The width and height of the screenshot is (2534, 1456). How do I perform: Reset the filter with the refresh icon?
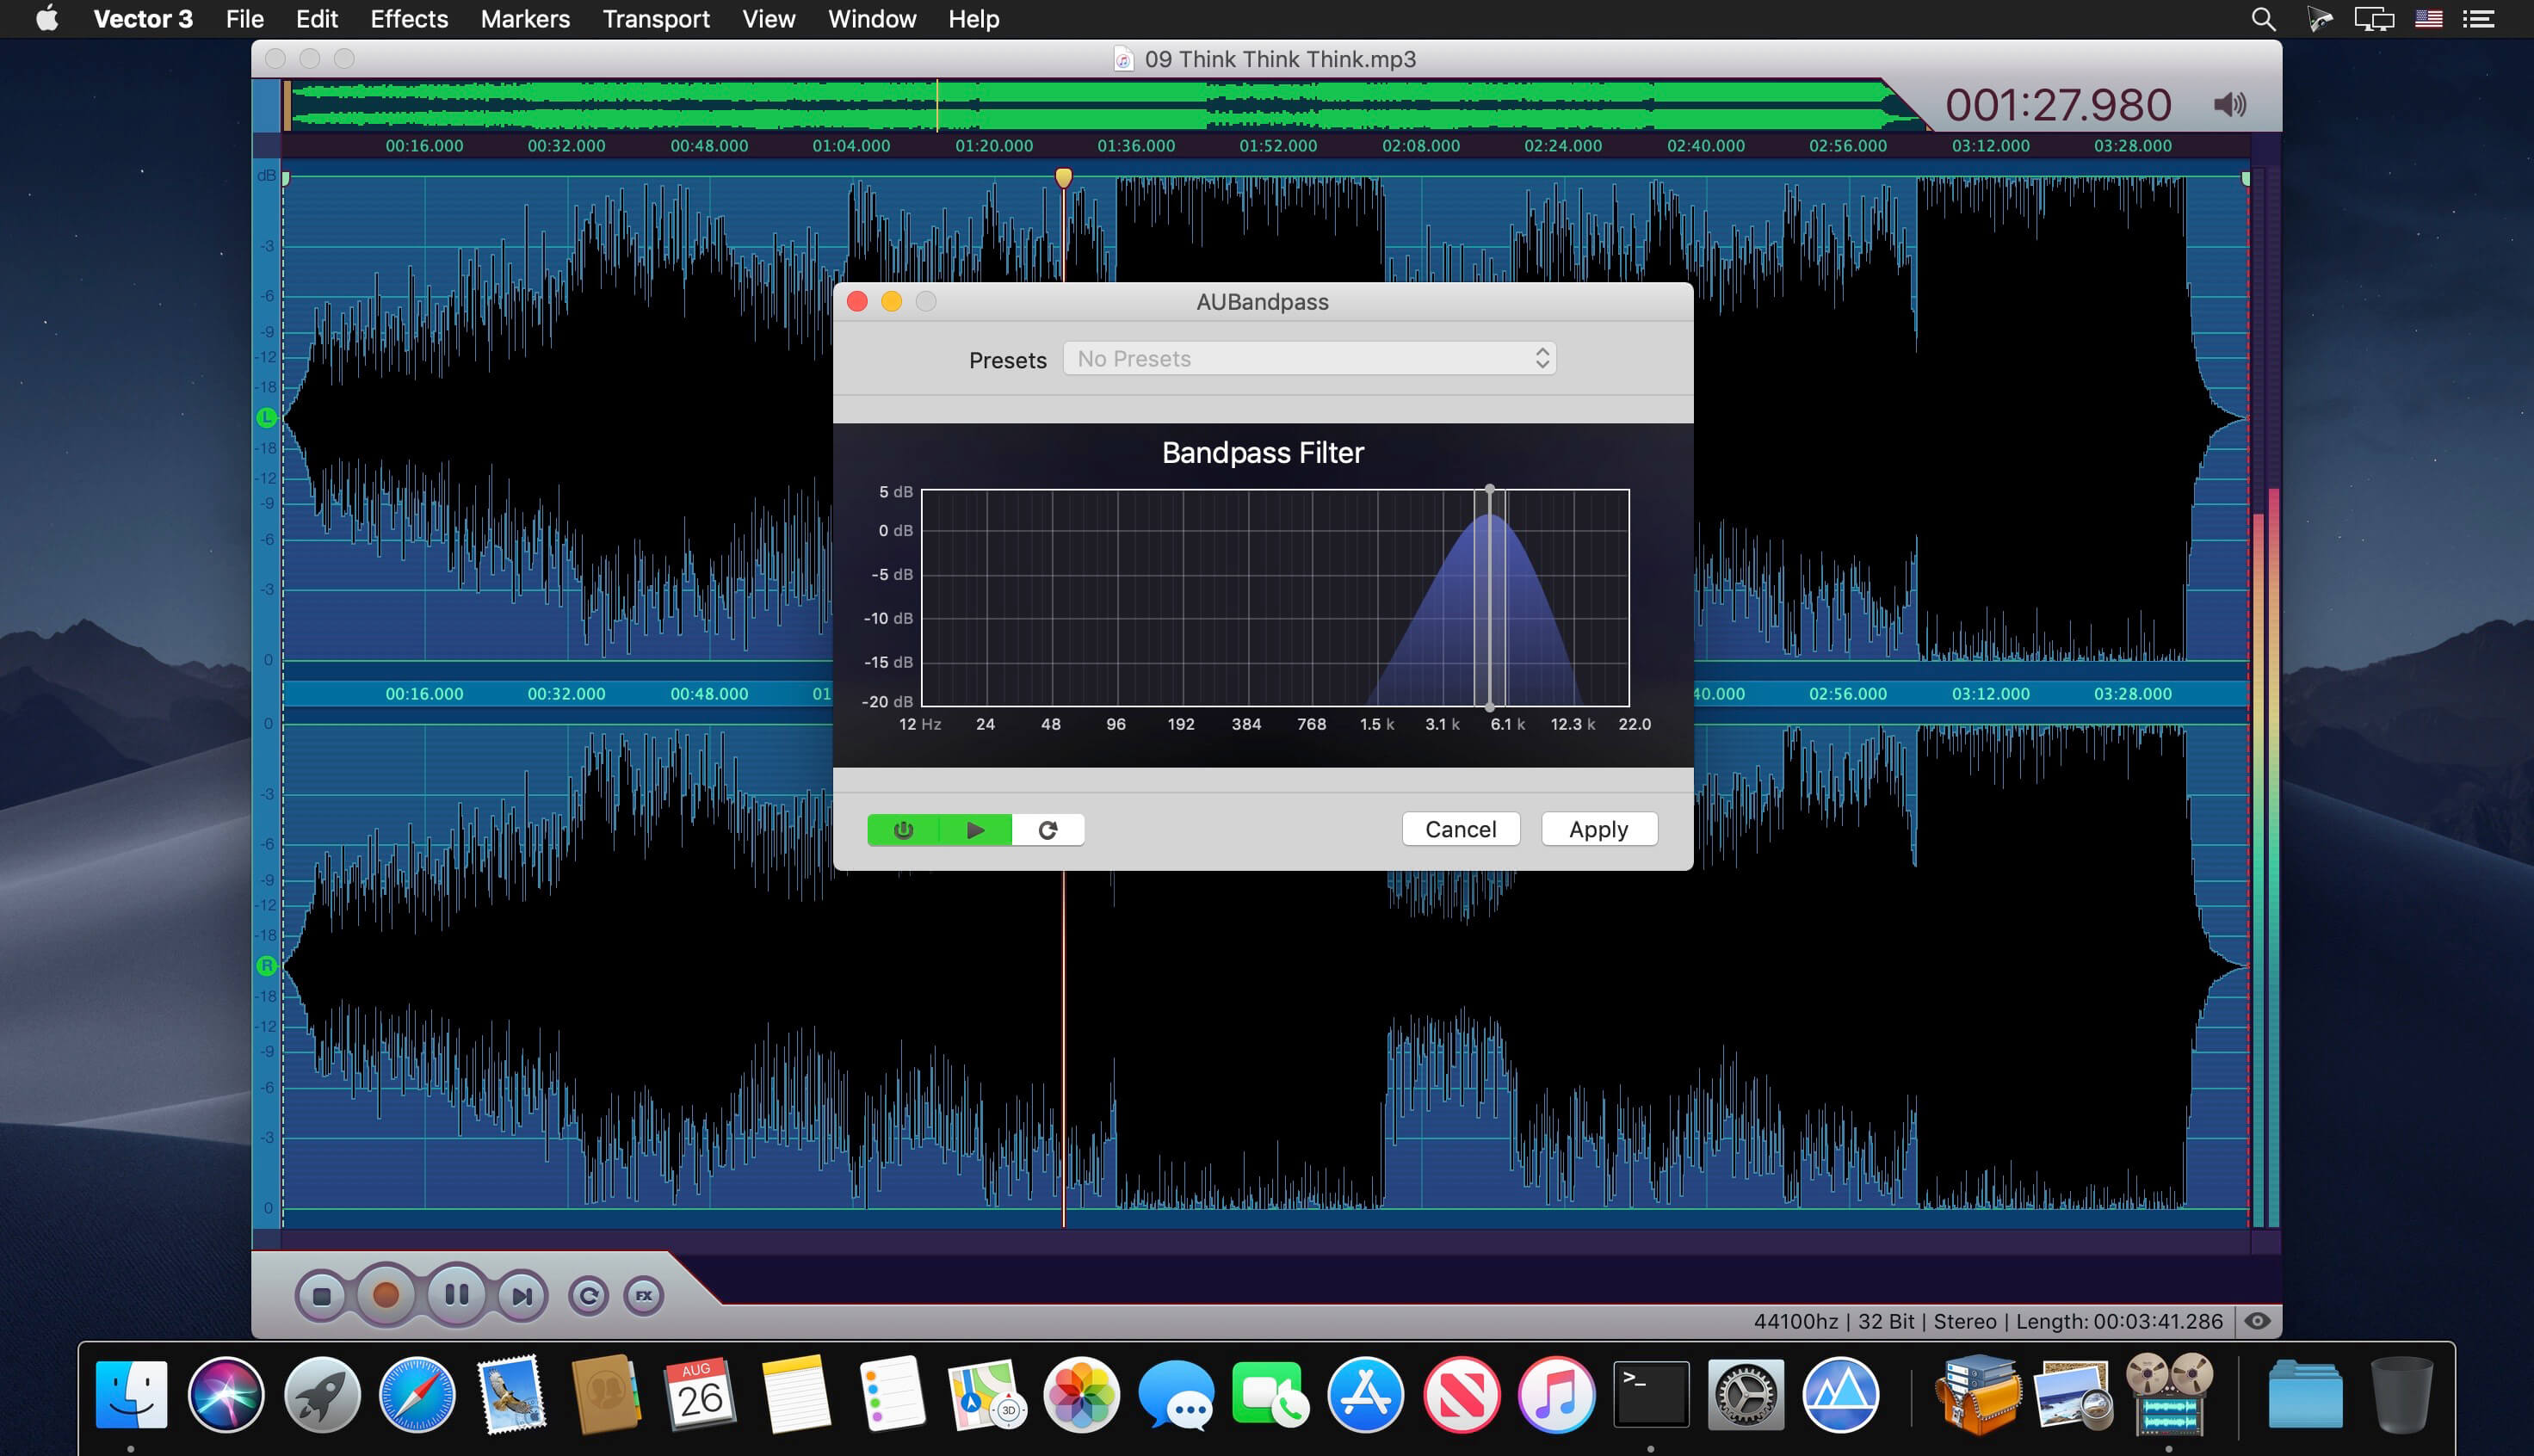pos(1048,829)
